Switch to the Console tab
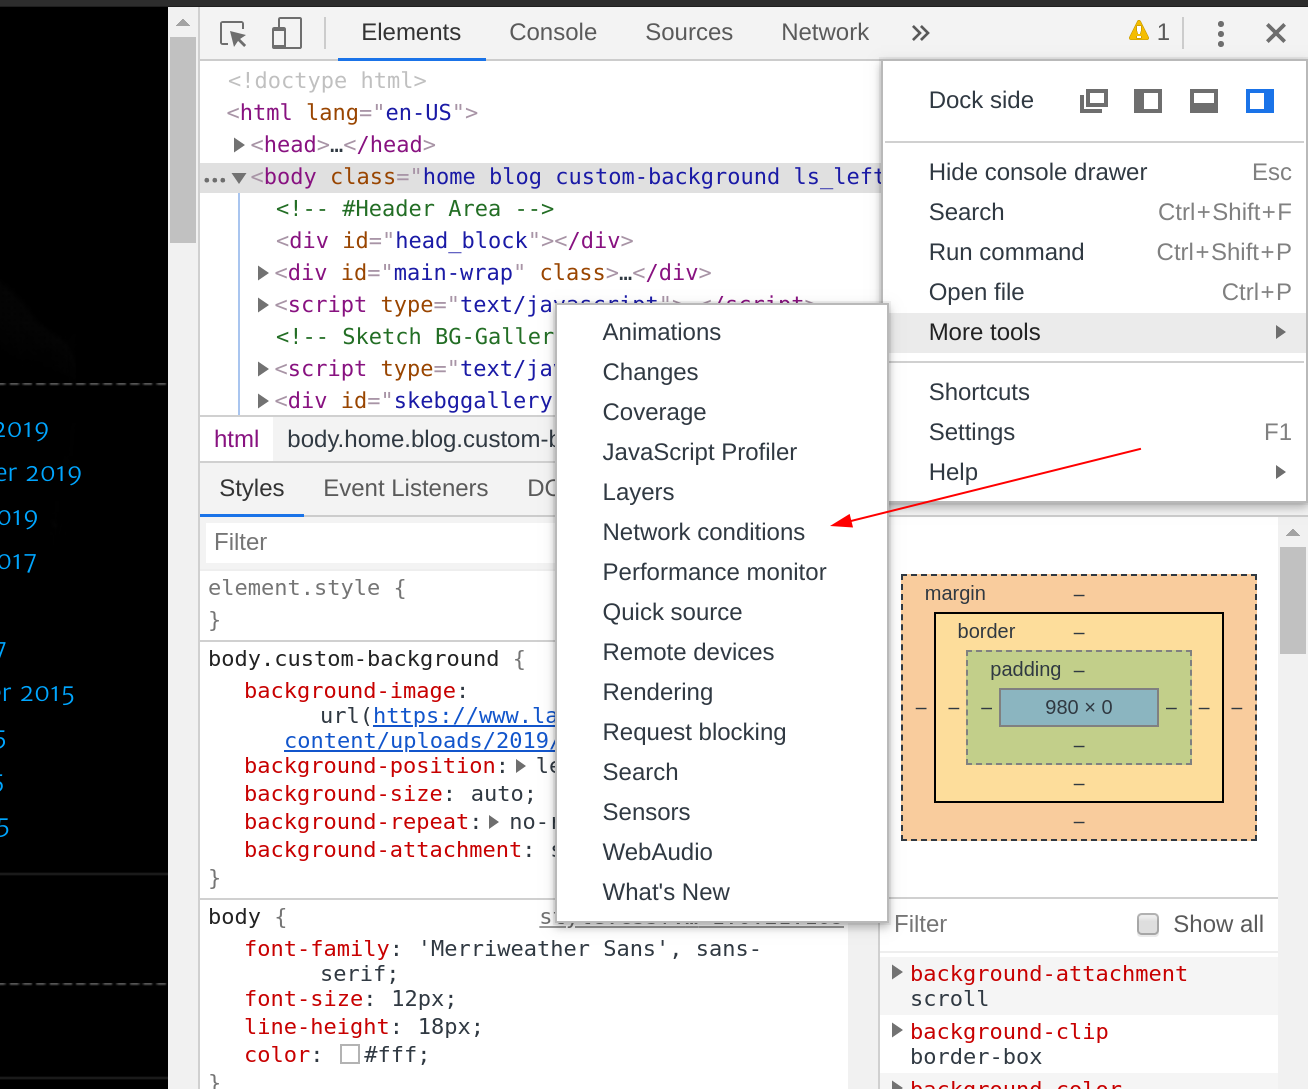Screen dimensions: 1308x1089 pyautogui.click(x=552, y=31)
